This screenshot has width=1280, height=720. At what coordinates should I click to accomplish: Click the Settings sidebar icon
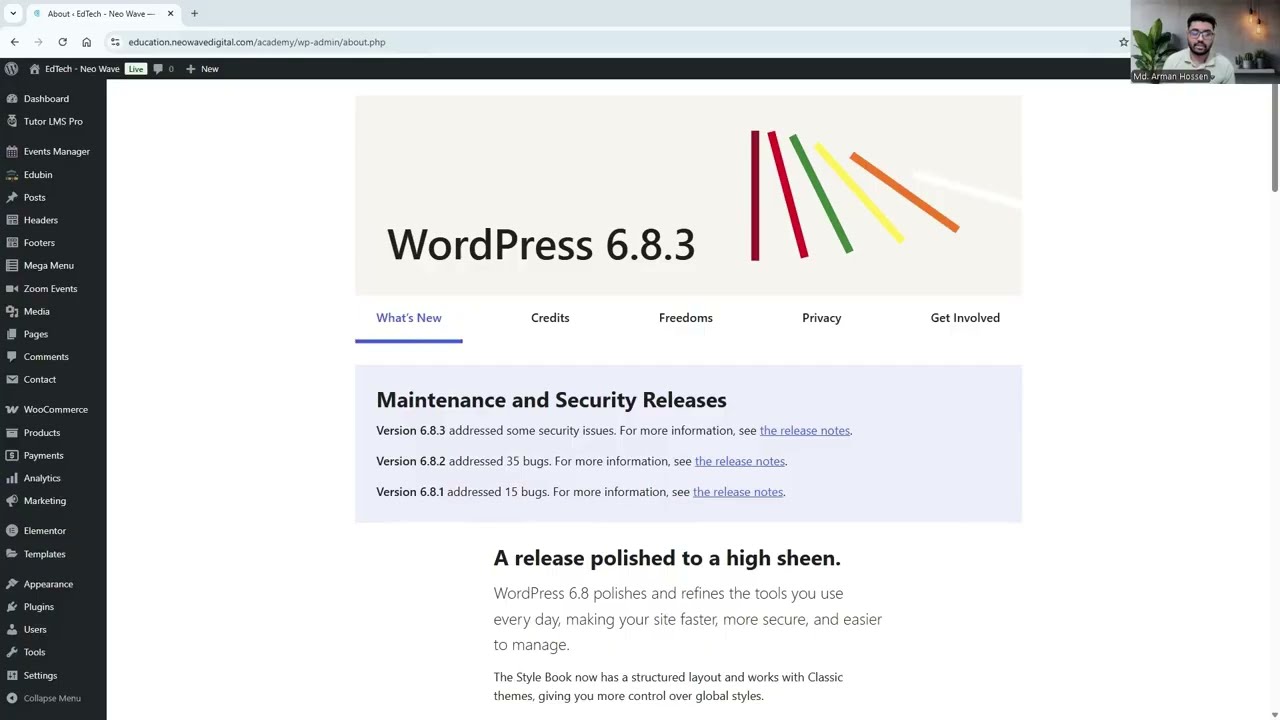click(x=12, y=676)
